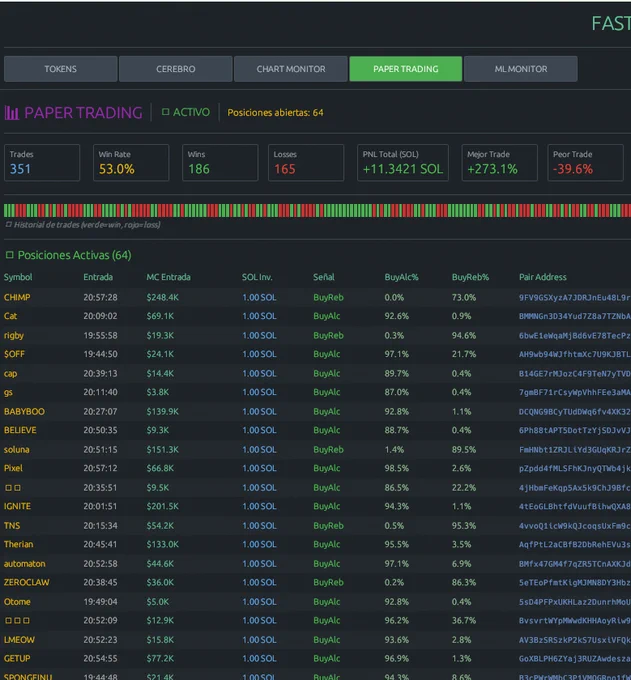Open GoXBLPH6ZYaj3RUZAwdesza pair address
The width and height of the screenshot is (631, 680).
575,658
